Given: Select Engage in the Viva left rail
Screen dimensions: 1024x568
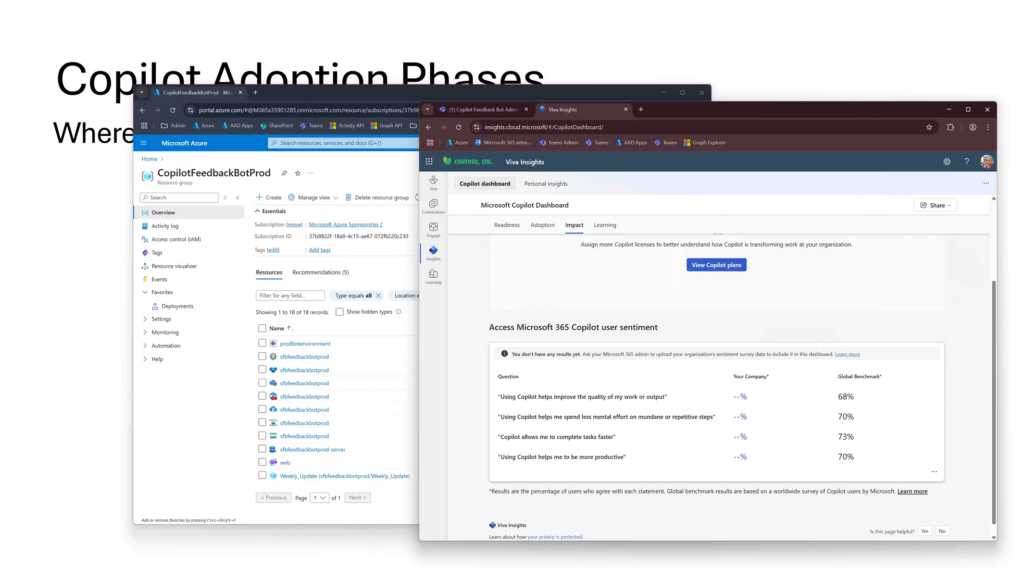Looking at the screenshot, I should tap(433, 230).
